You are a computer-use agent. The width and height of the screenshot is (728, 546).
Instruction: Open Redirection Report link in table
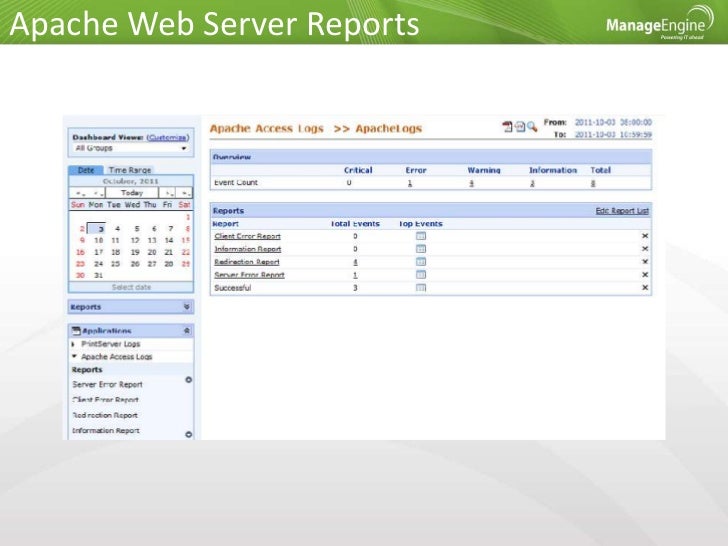pos(247,262)
